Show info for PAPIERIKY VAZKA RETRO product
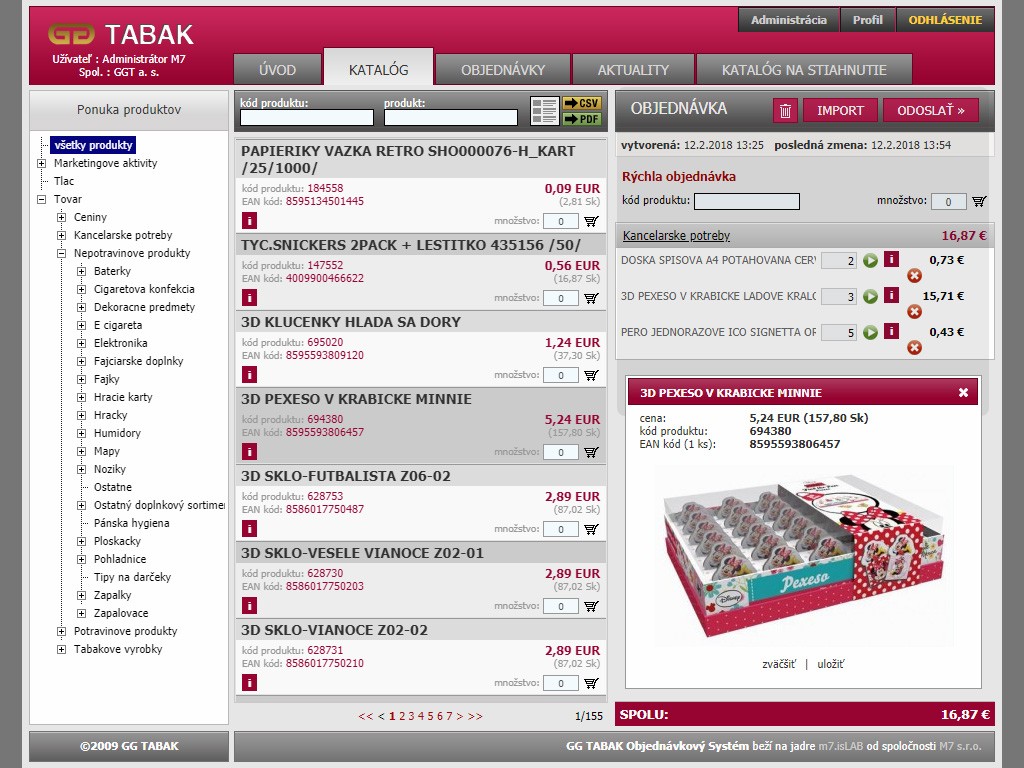 coord(249,221)
